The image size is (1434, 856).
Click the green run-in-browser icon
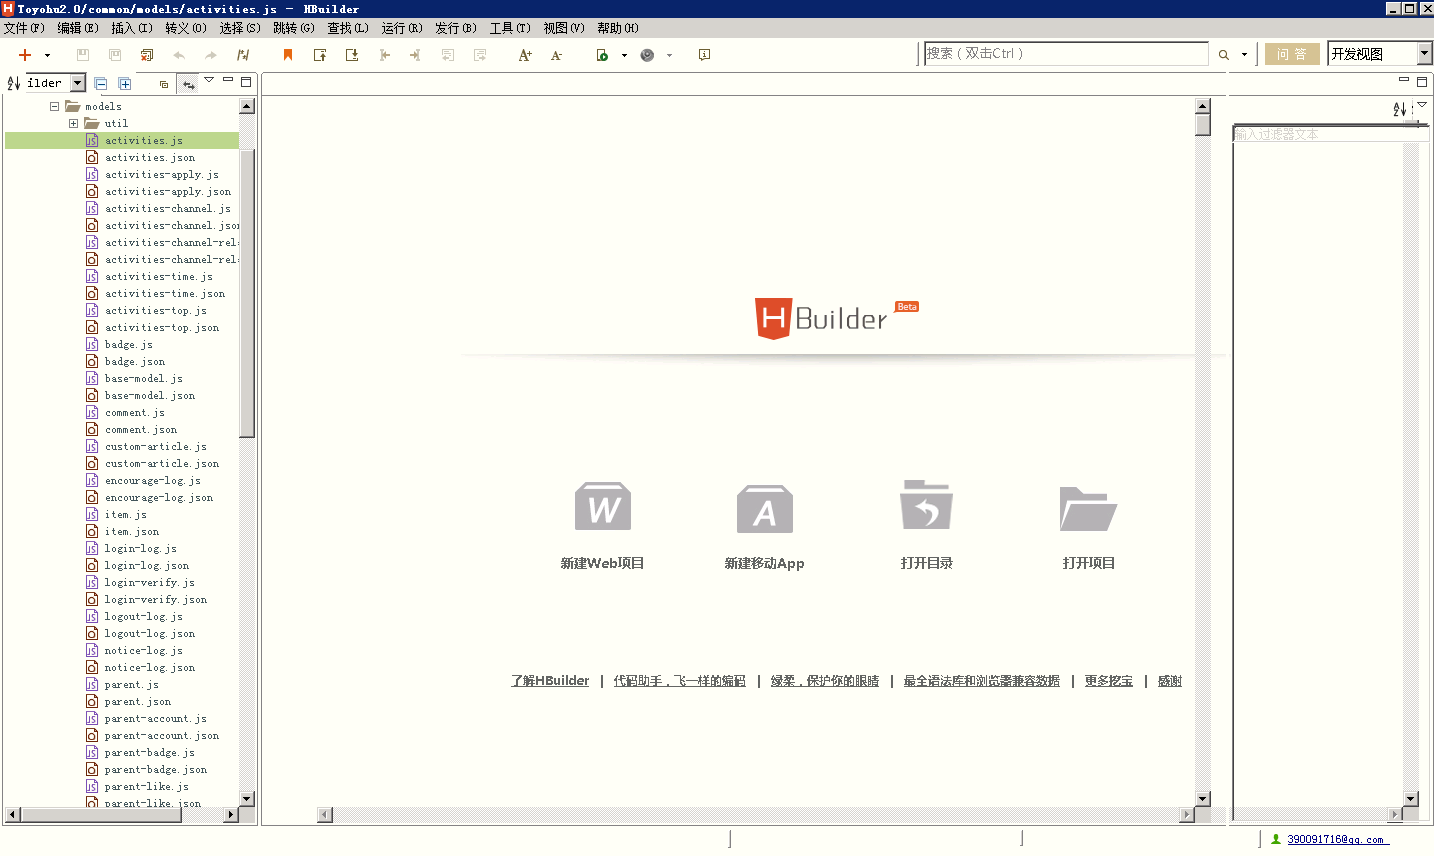pyautogui.click(x=602, y=55)
